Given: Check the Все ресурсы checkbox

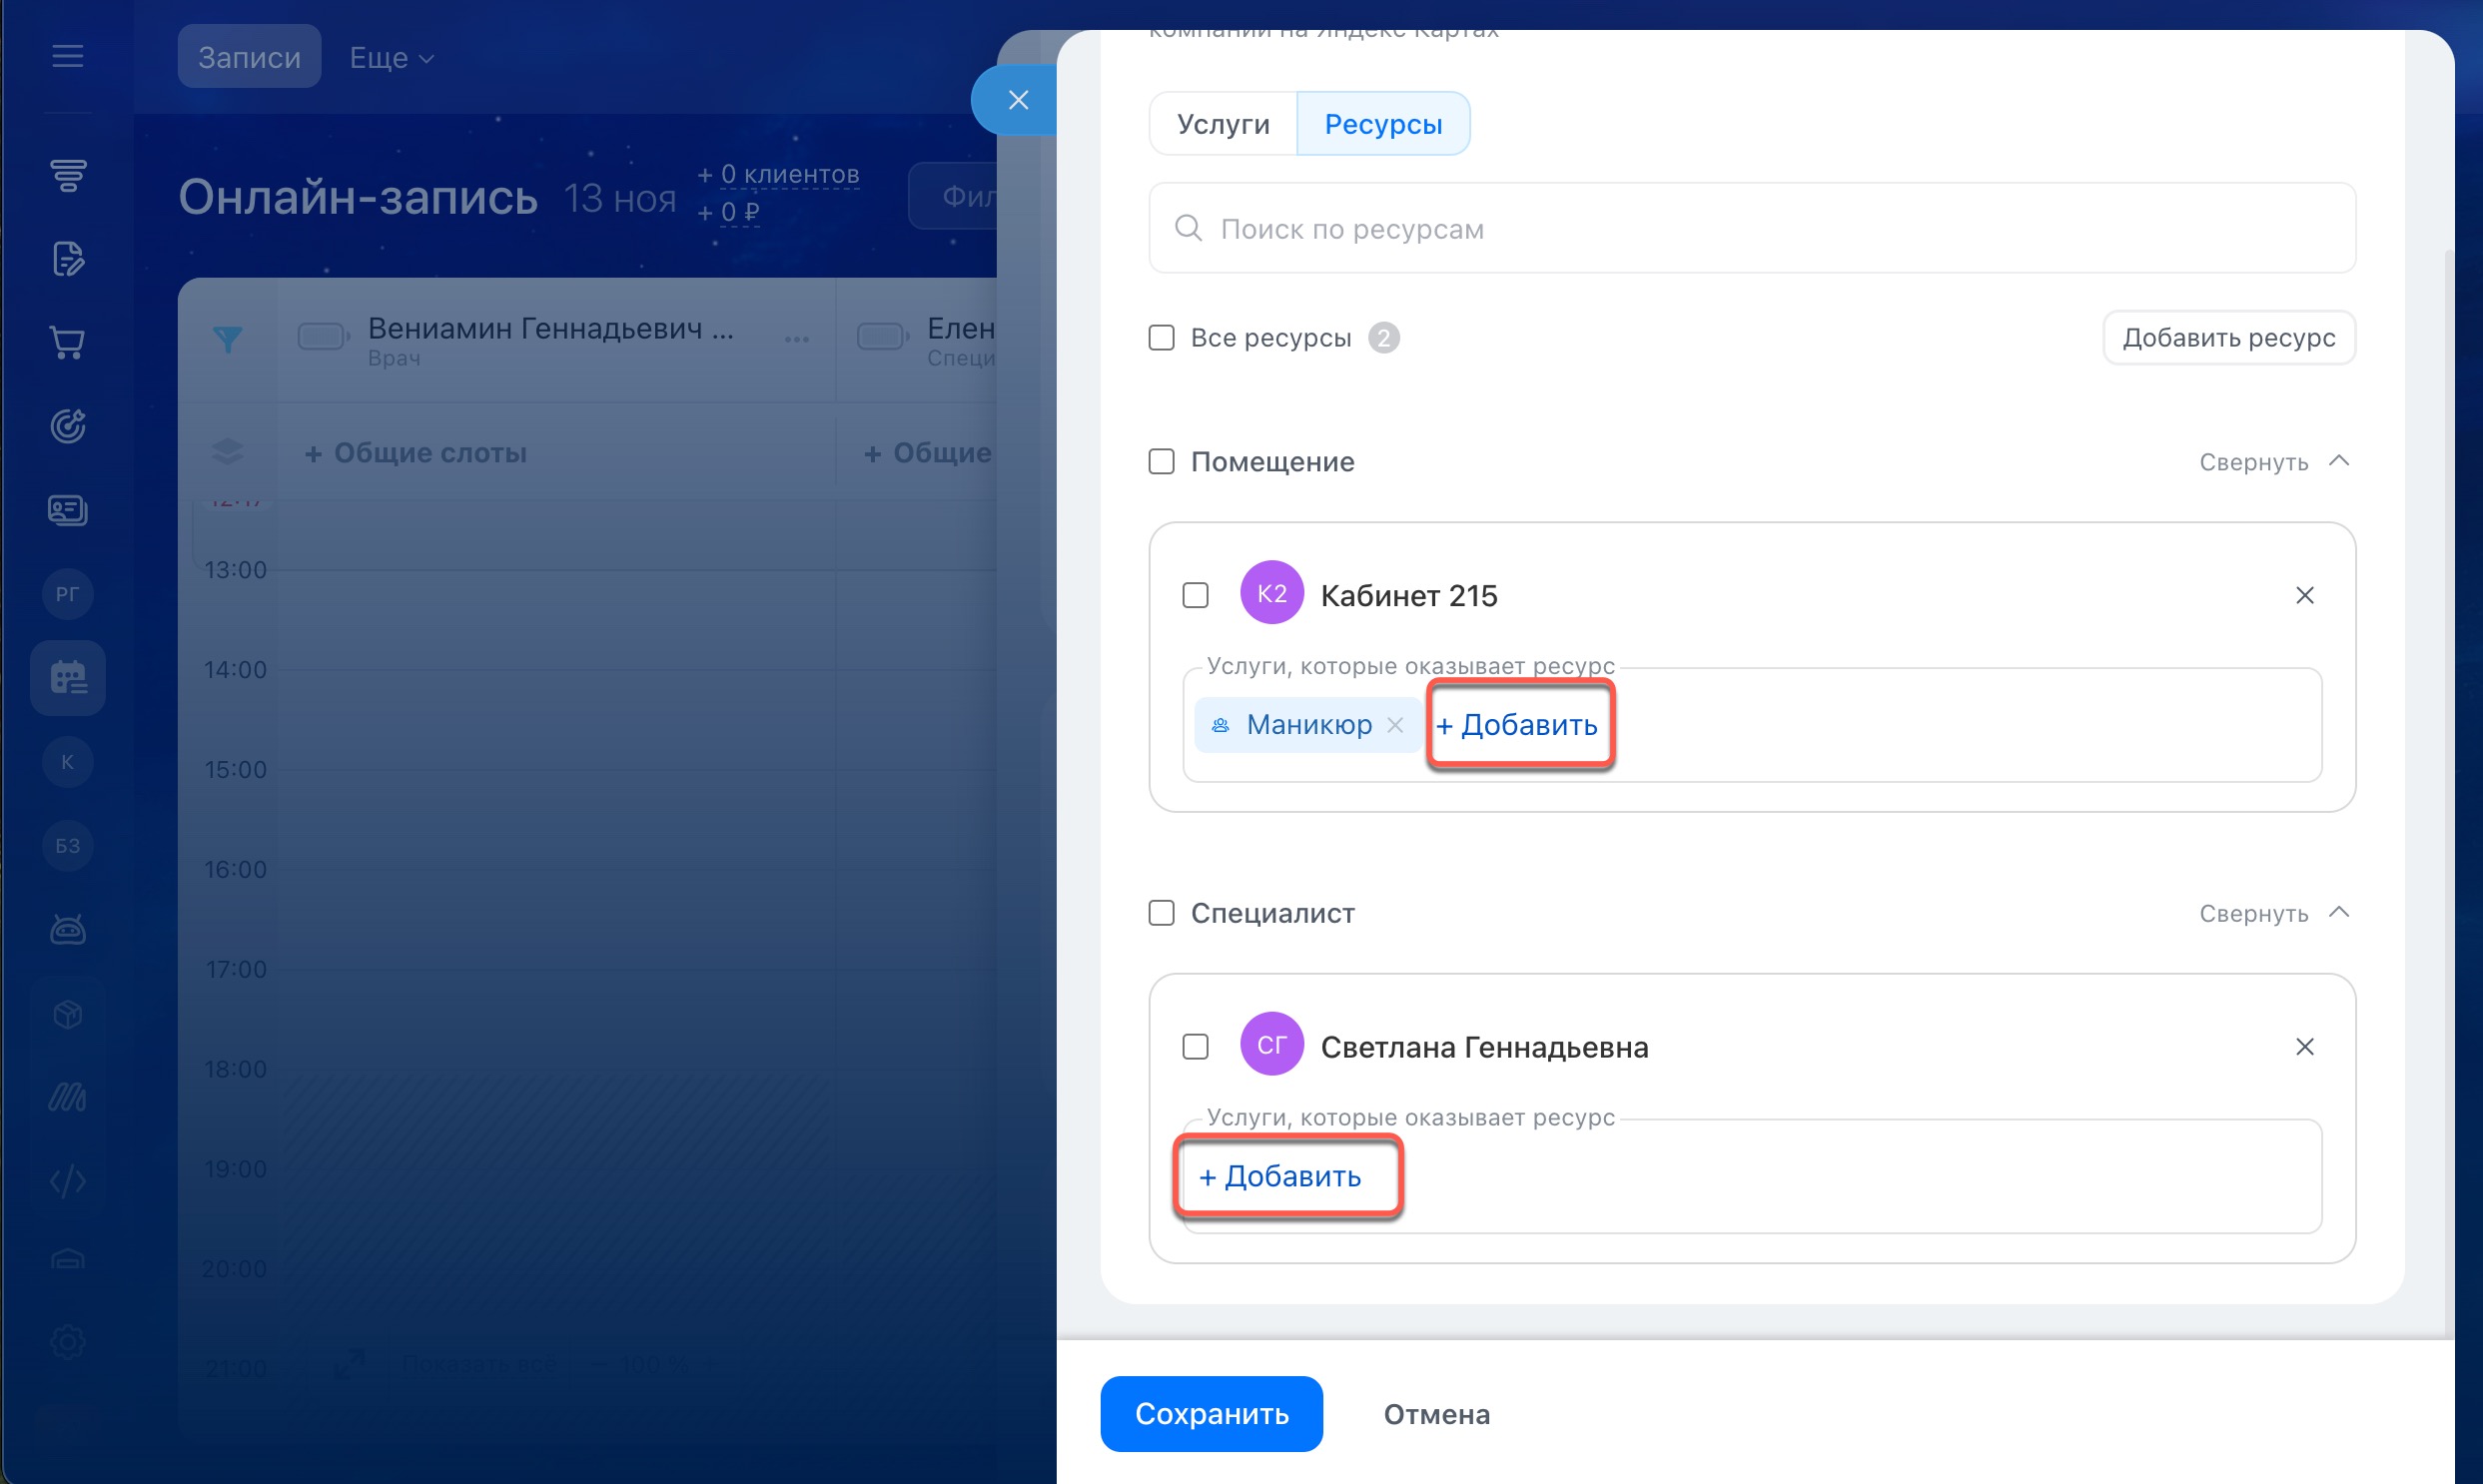Looking at the screenshot, I should [1161, 338].
